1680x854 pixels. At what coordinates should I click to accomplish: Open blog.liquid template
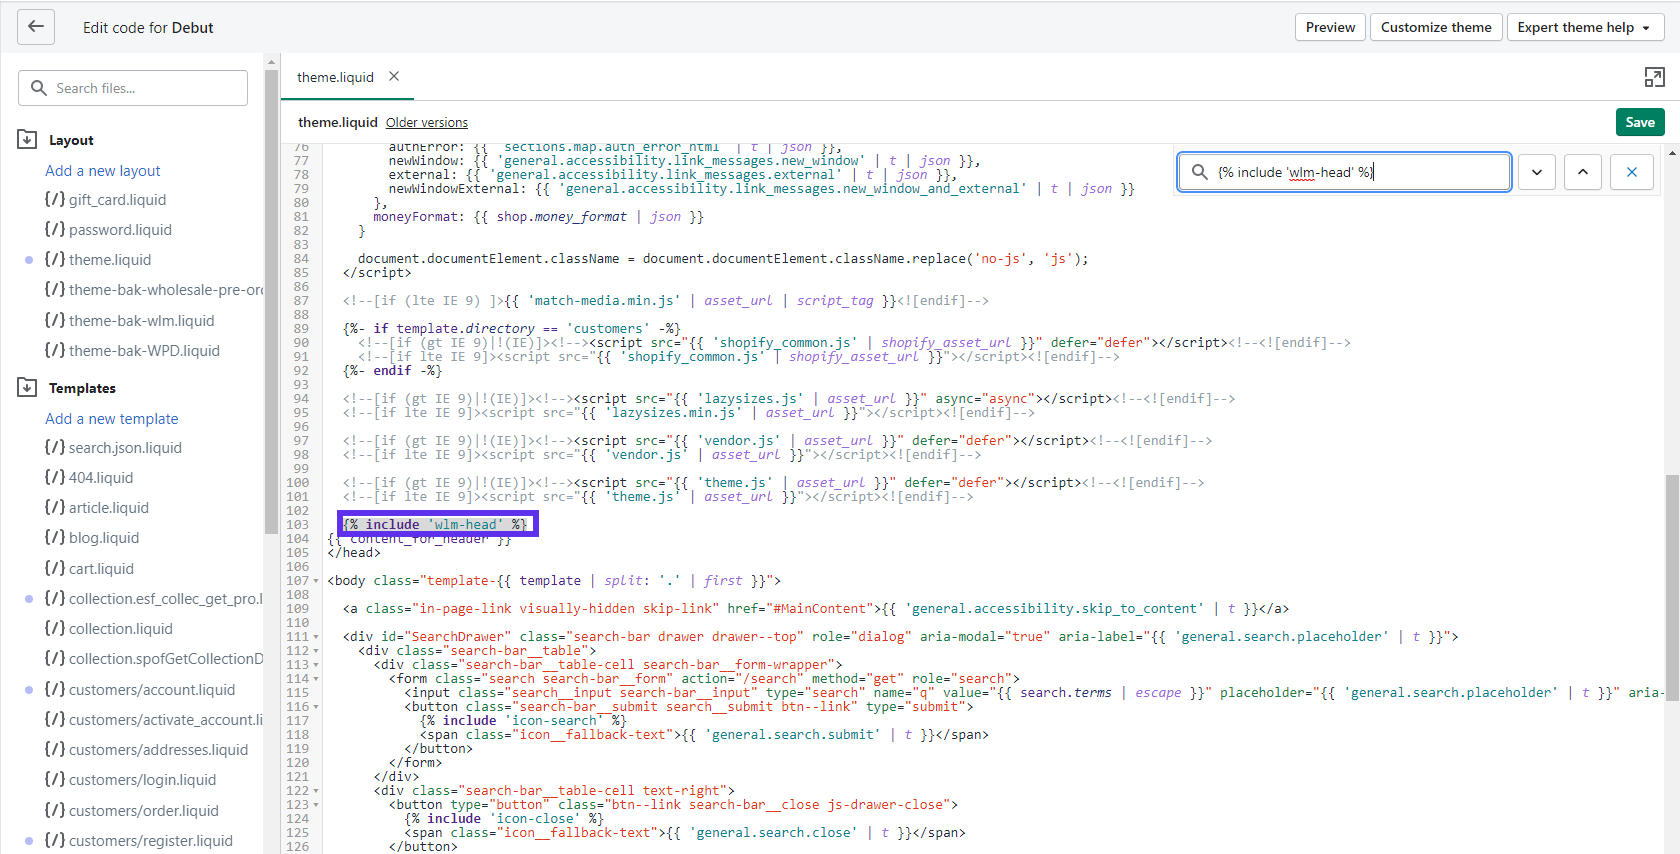coord(92,538)
